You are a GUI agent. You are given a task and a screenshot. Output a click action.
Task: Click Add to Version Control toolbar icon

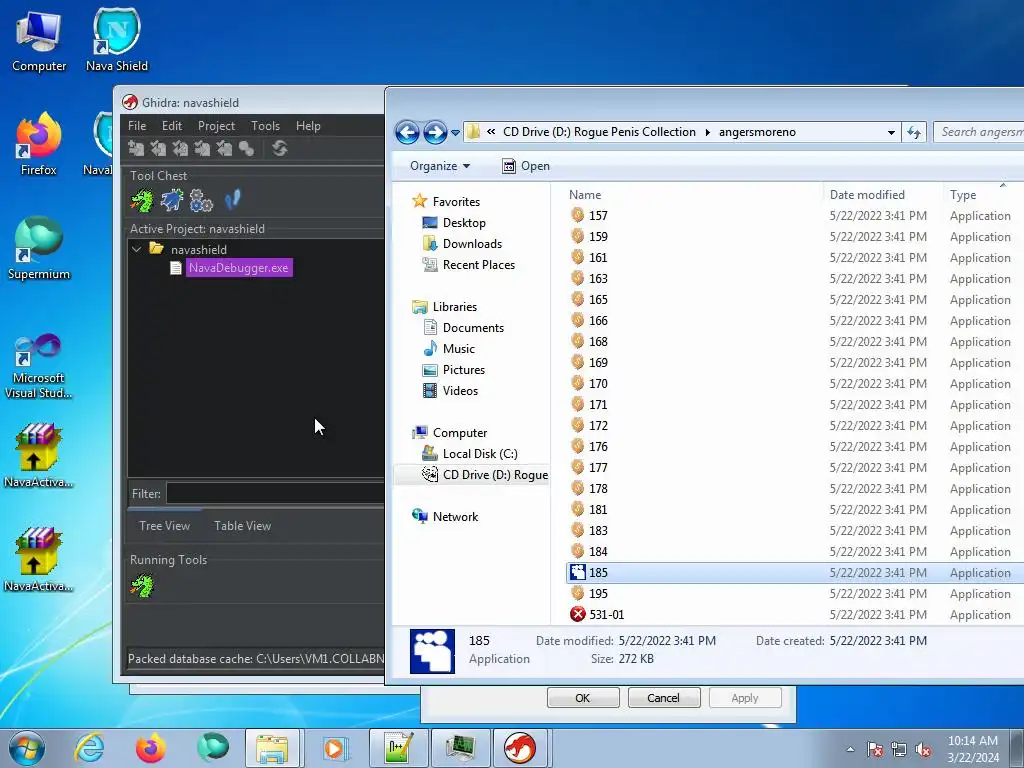point(136,149)
